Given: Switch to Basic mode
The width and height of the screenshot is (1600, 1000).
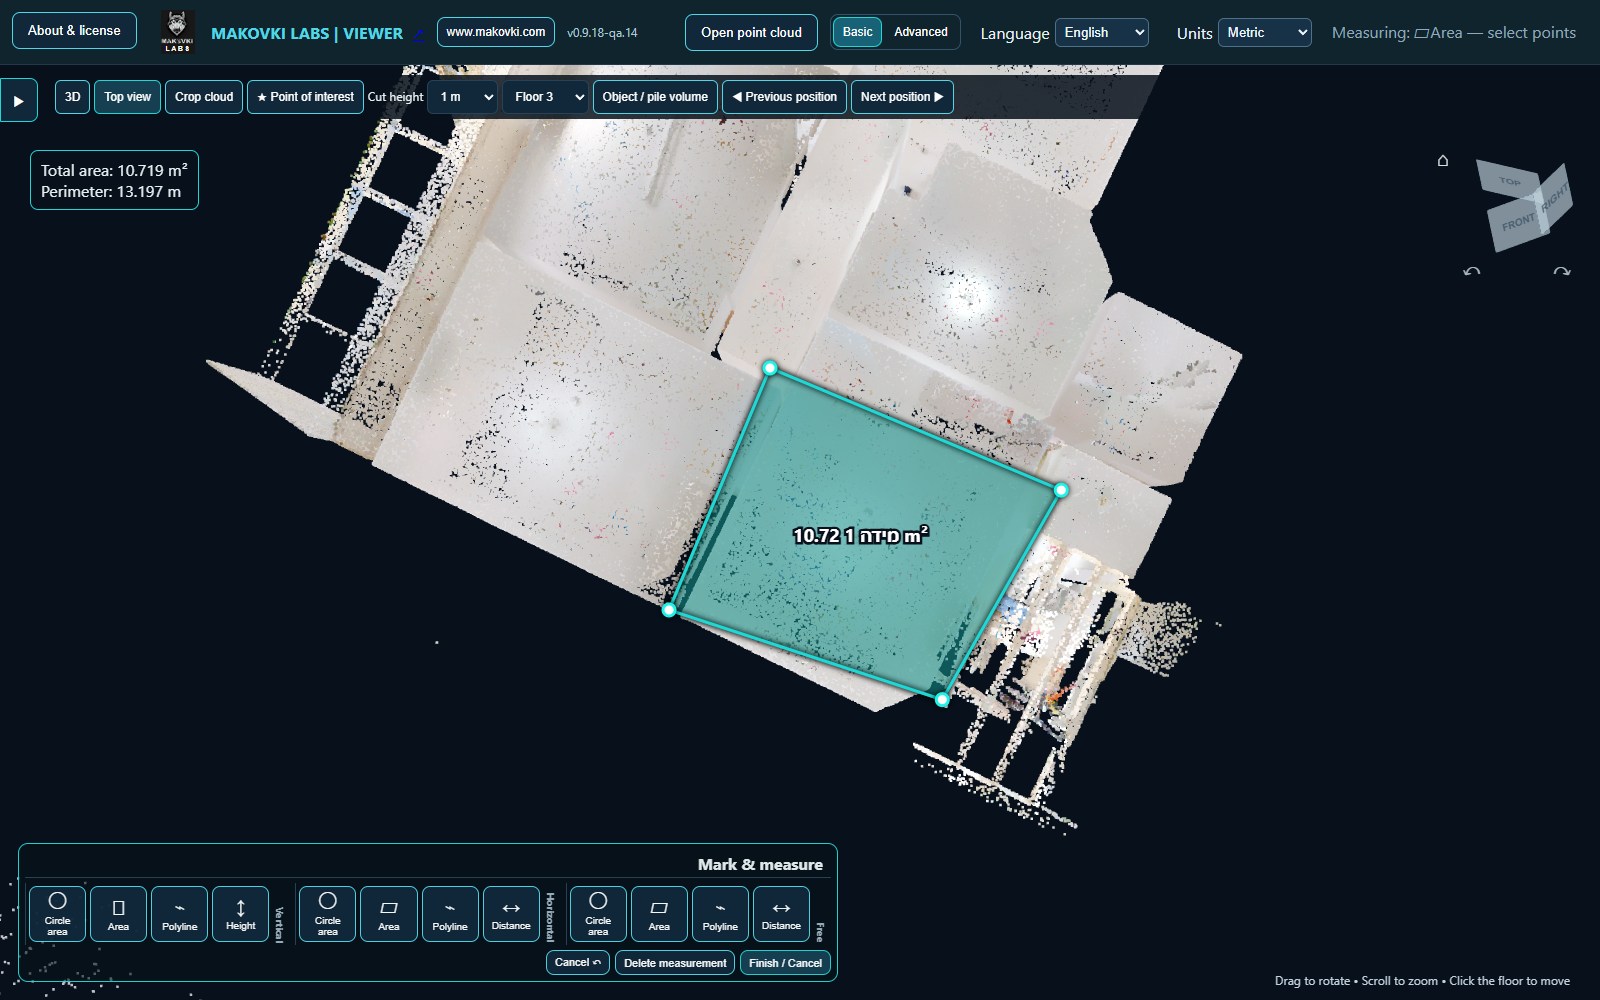Looking at the screenshot, I should coord(857,32).
